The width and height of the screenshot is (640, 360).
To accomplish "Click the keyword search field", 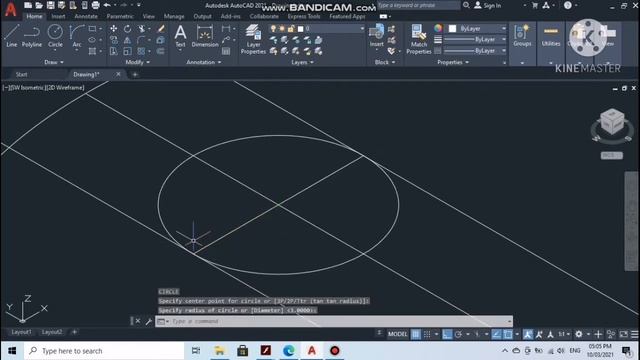I will 419,5.
